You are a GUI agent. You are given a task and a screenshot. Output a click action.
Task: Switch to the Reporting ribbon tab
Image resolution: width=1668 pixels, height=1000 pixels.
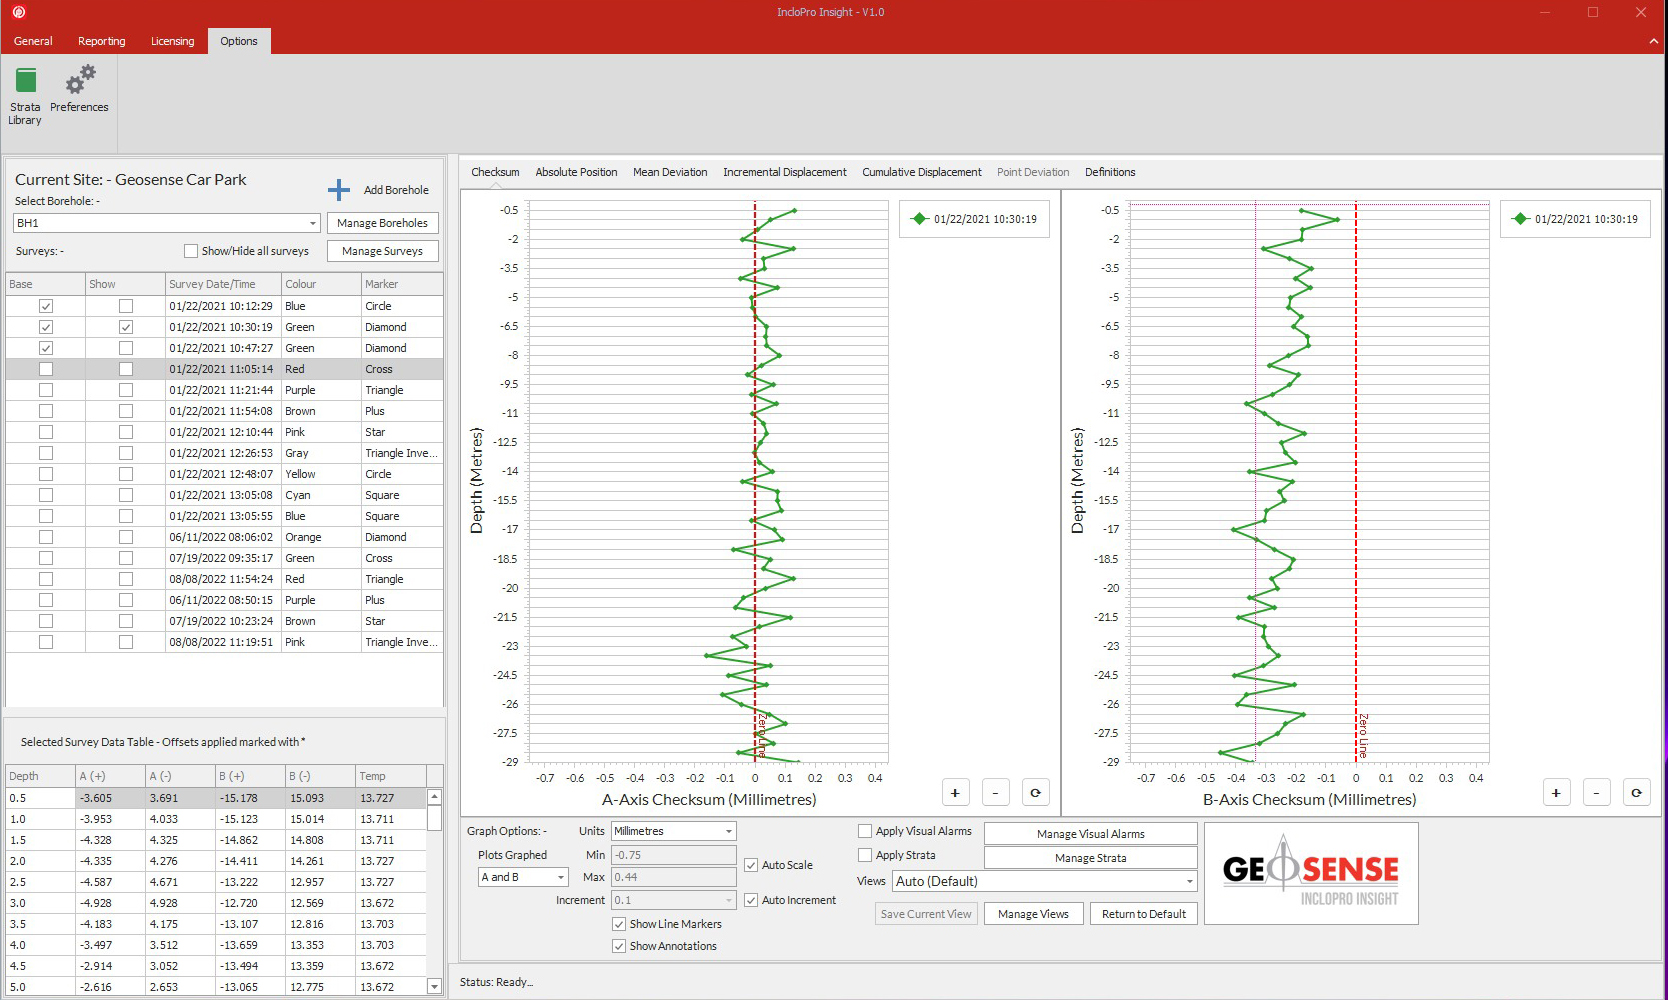pos(102,41)
